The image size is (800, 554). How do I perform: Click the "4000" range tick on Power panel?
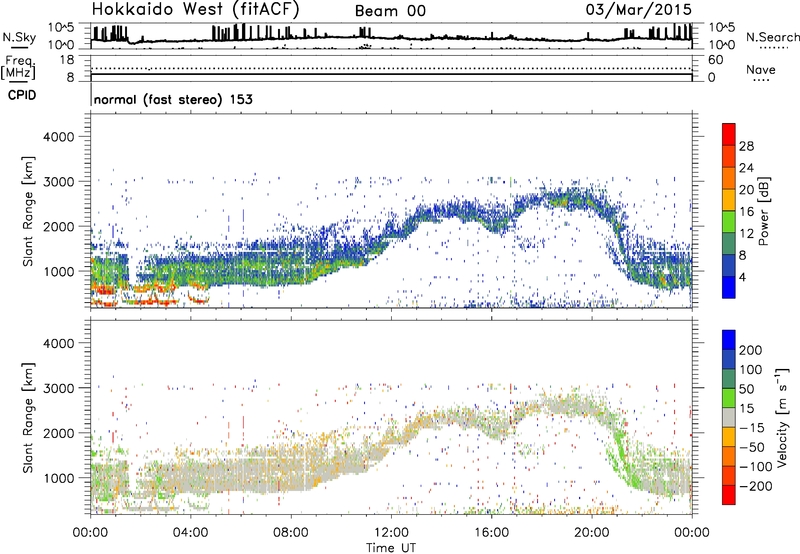click(x=58, y=137)
